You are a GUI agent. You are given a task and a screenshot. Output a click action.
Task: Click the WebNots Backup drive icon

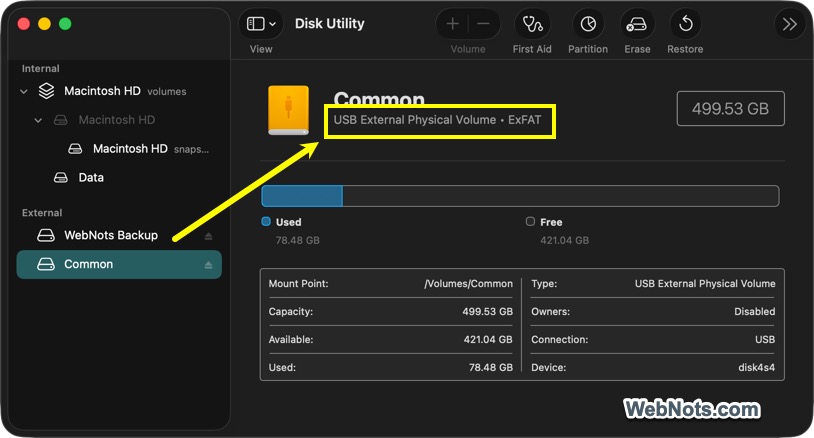tap(46, 236)
